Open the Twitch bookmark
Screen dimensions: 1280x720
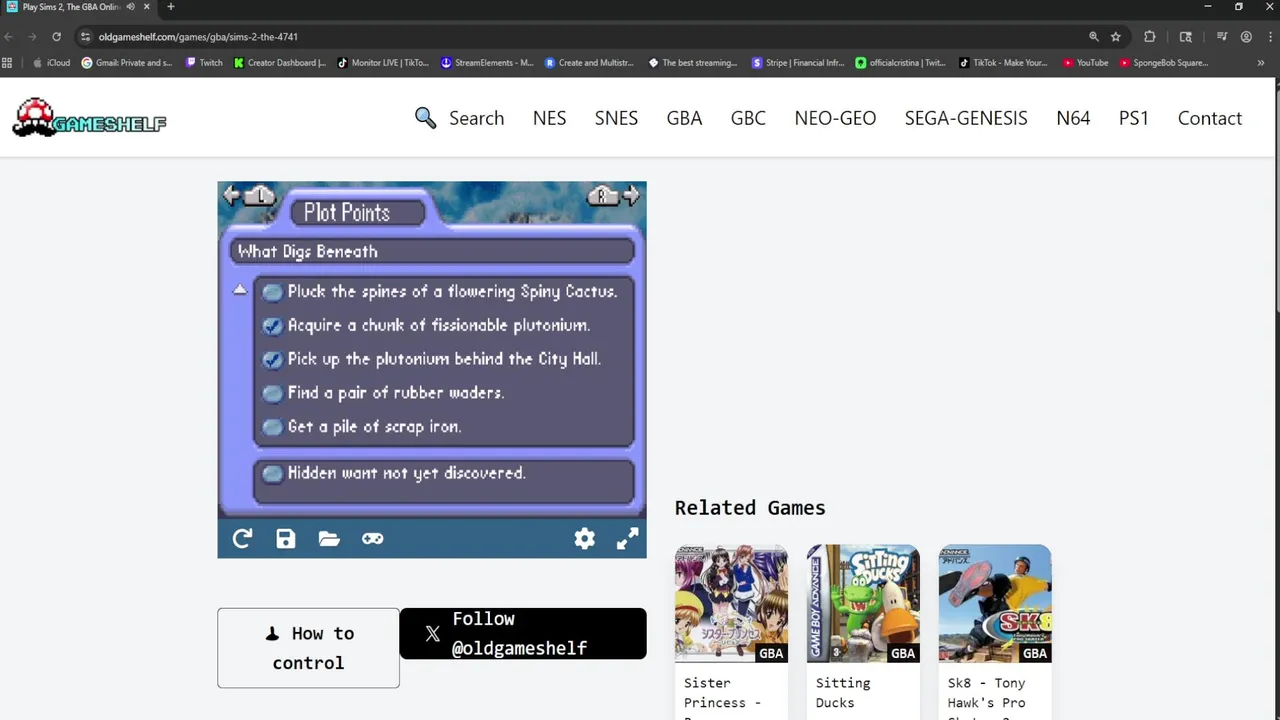(x=204, y=63)
